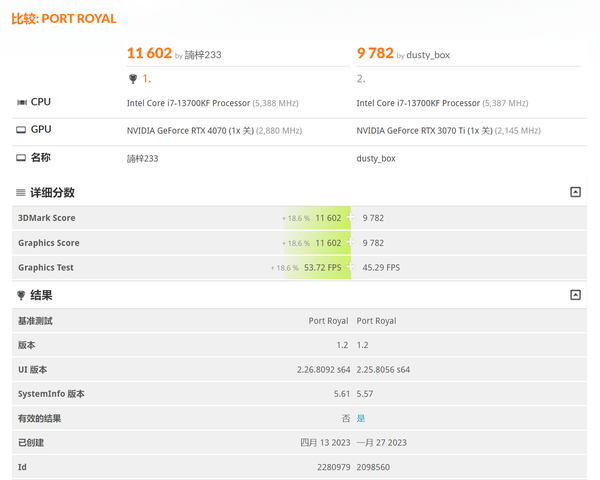Click the trophy icon for rank 1

pos(133,79)
